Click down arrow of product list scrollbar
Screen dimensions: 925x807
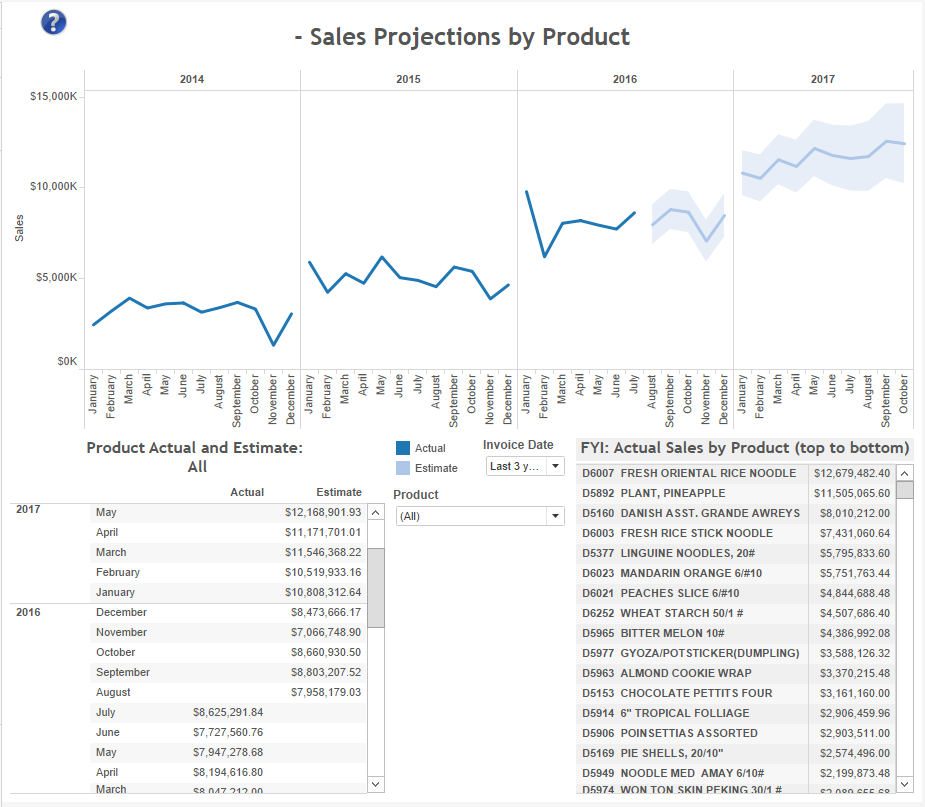pos(904,784)
